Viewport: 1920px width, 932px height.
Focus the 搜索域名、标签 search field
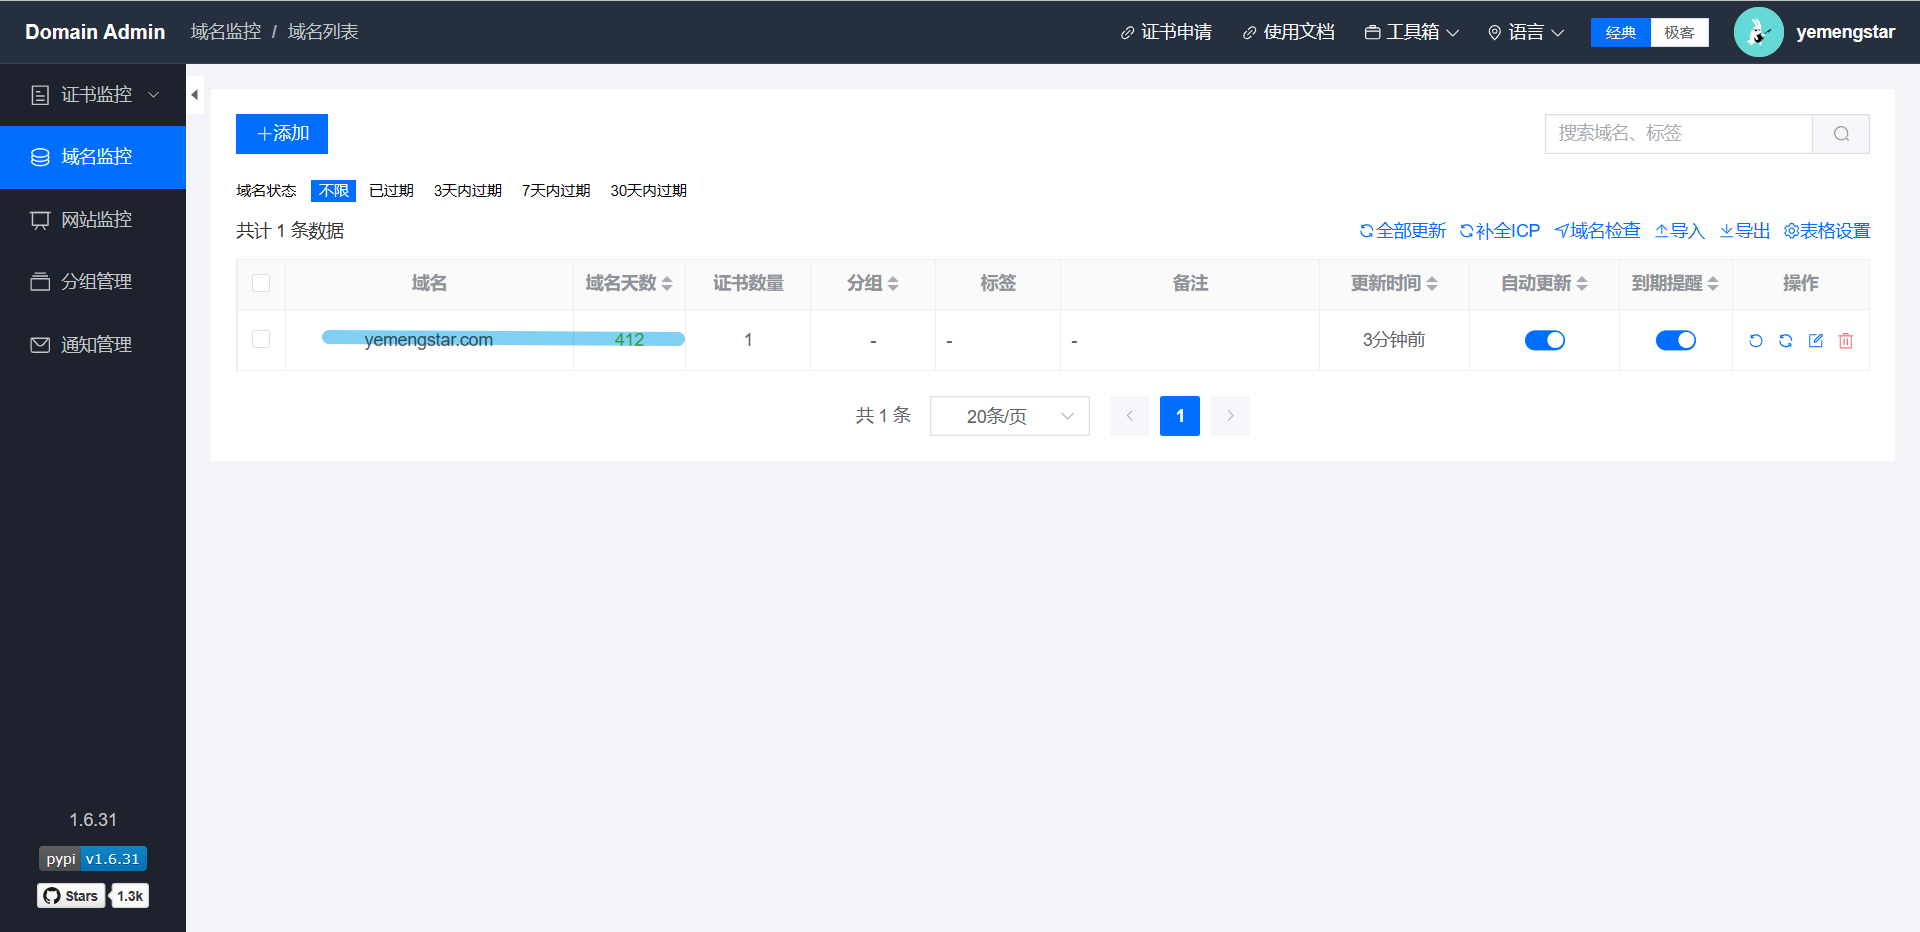(x=1678, y=134)
